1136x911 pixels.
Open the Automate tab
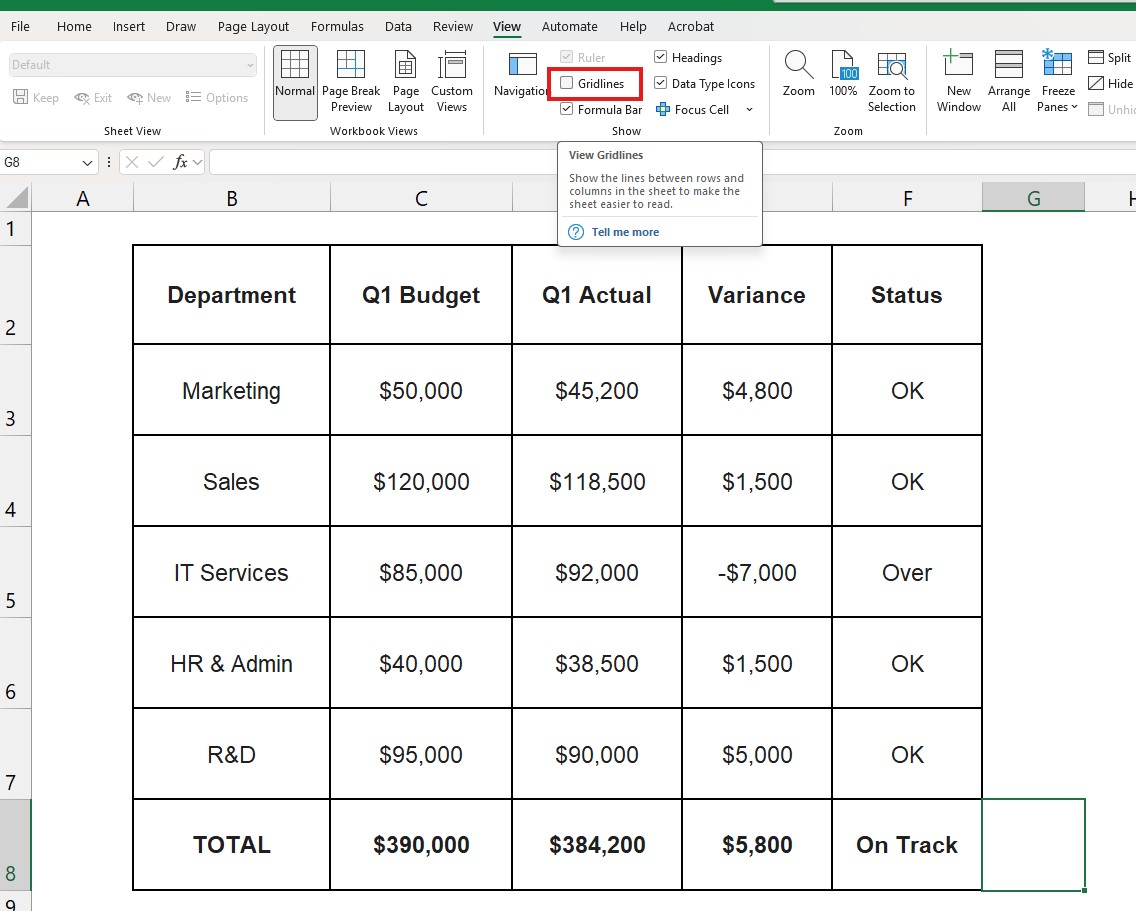click(569, 26)
